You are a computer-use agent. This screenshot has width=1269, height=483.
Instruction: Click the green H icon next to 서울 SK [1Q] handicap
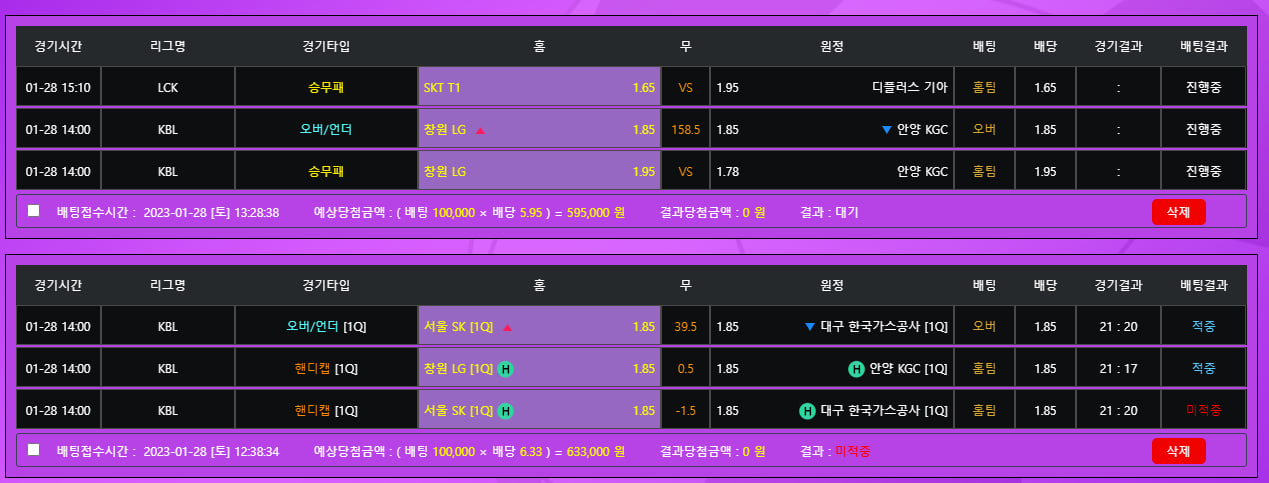[x=506, y=411]
